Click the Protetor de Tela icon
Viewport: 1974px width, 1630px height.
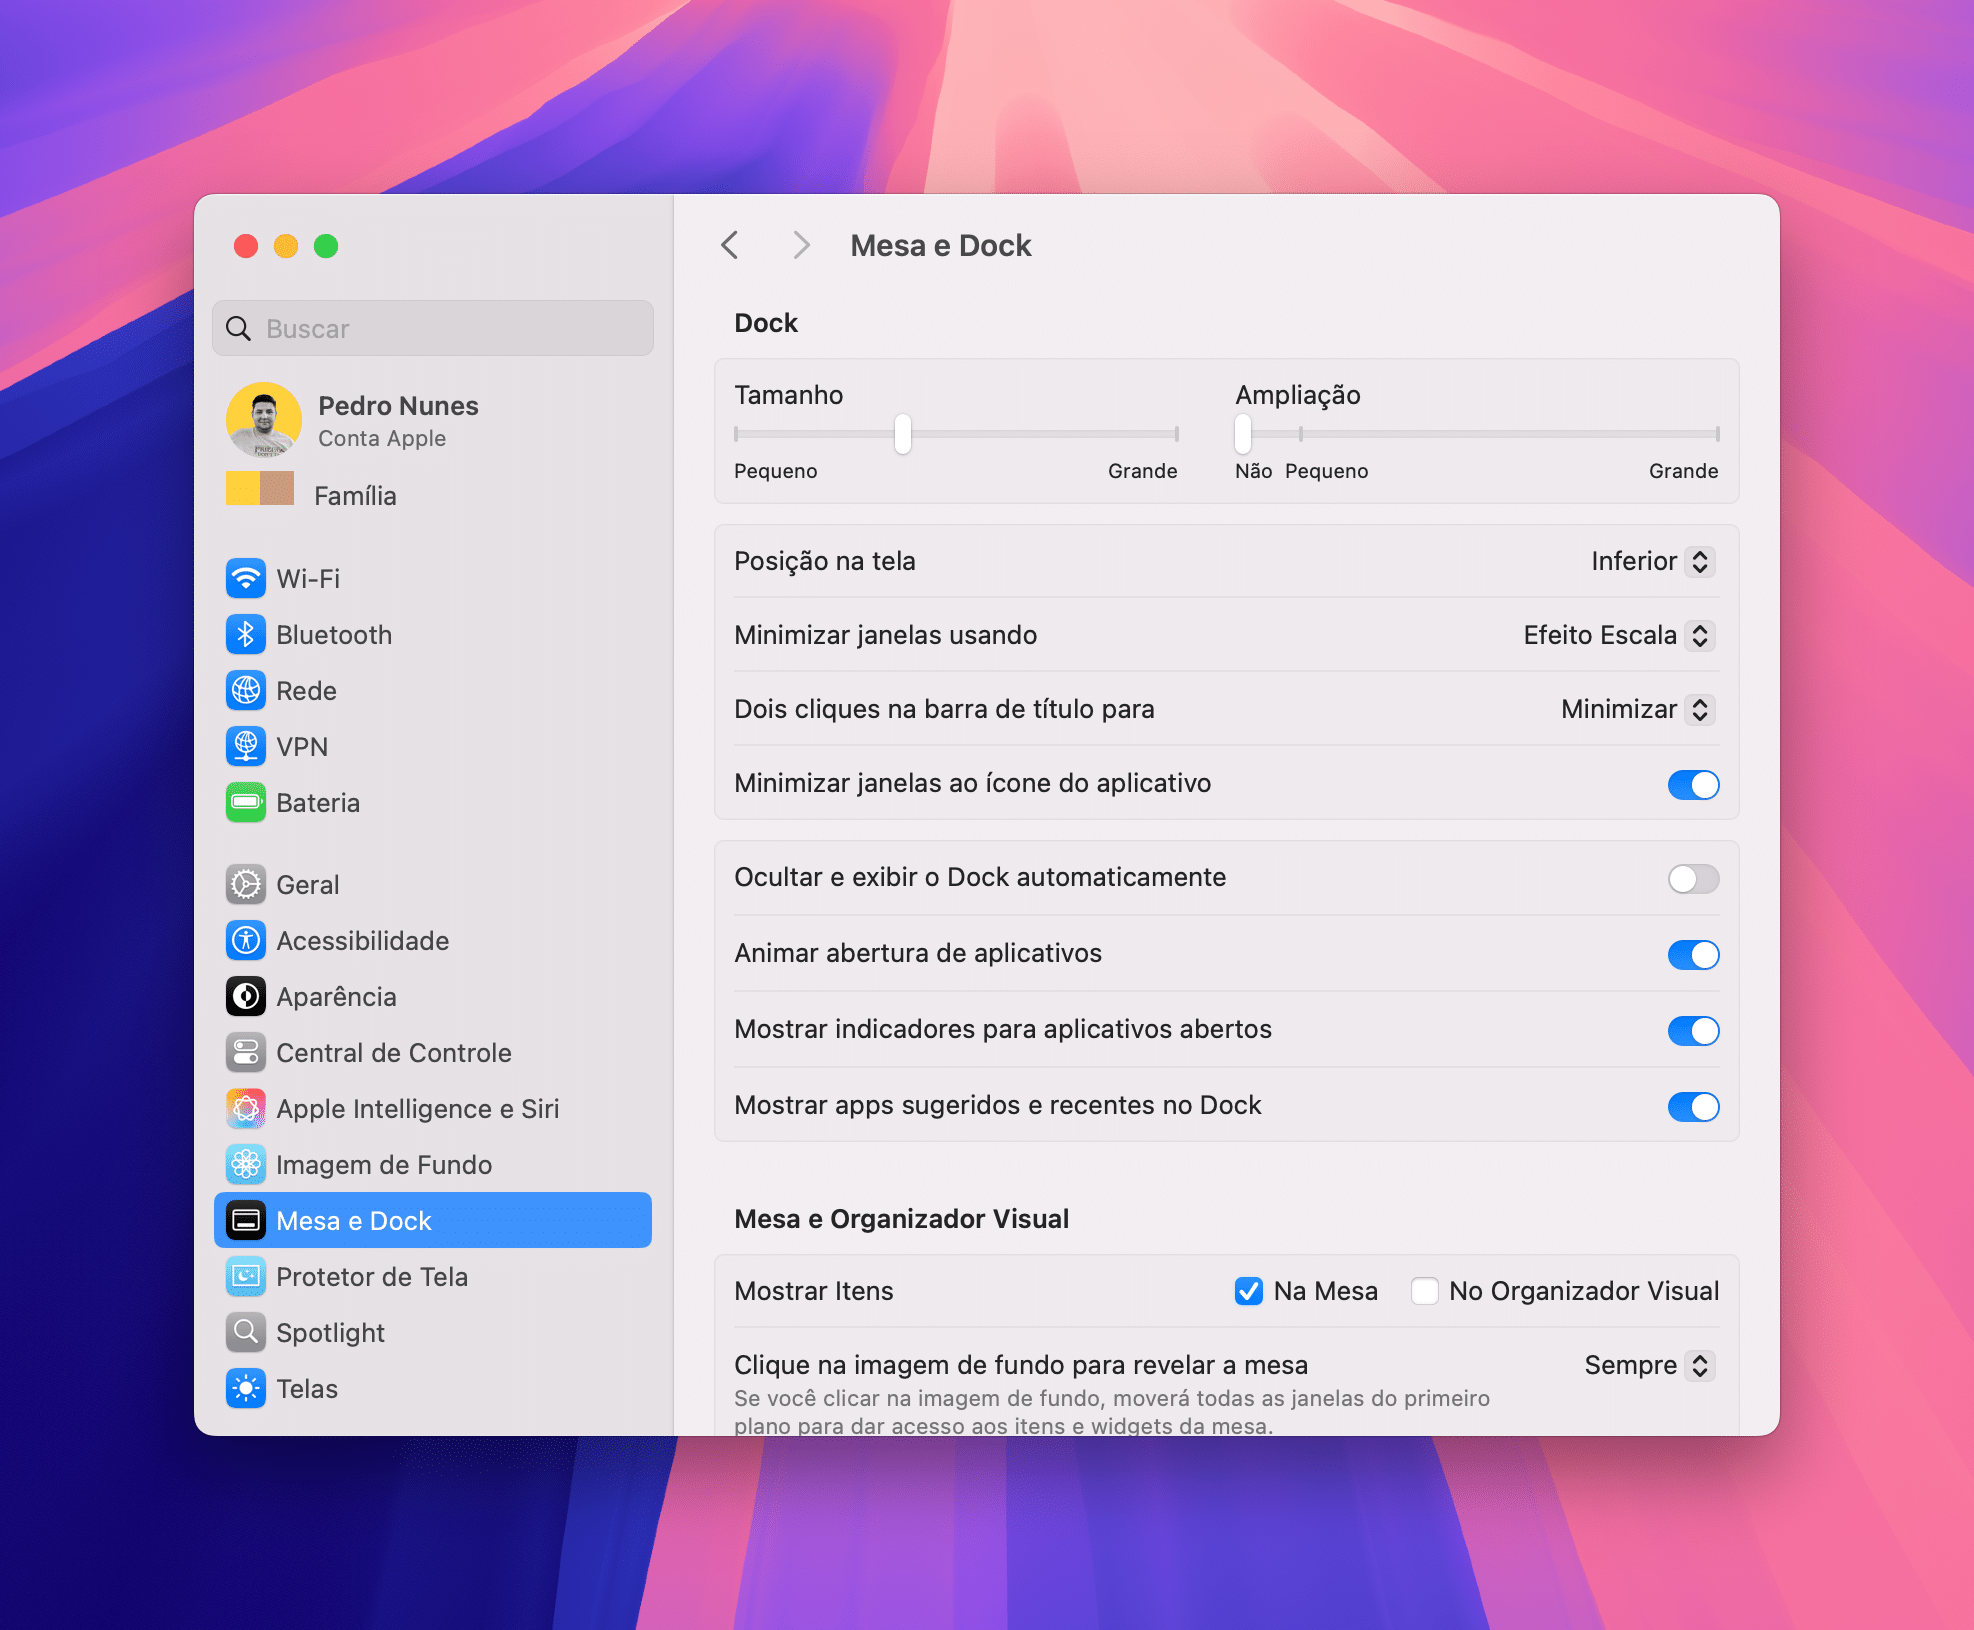pyautogui.click(x=246, y=1276)
